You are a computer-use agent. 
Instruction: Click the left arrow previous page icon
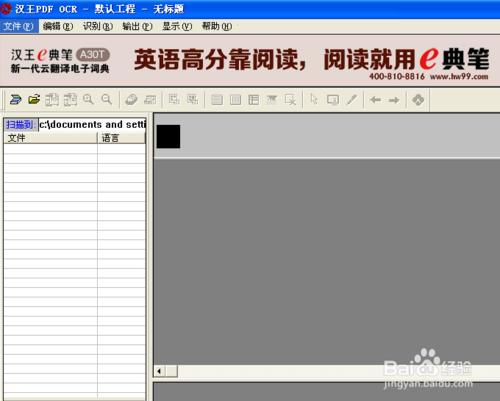[x=375, y=100]
